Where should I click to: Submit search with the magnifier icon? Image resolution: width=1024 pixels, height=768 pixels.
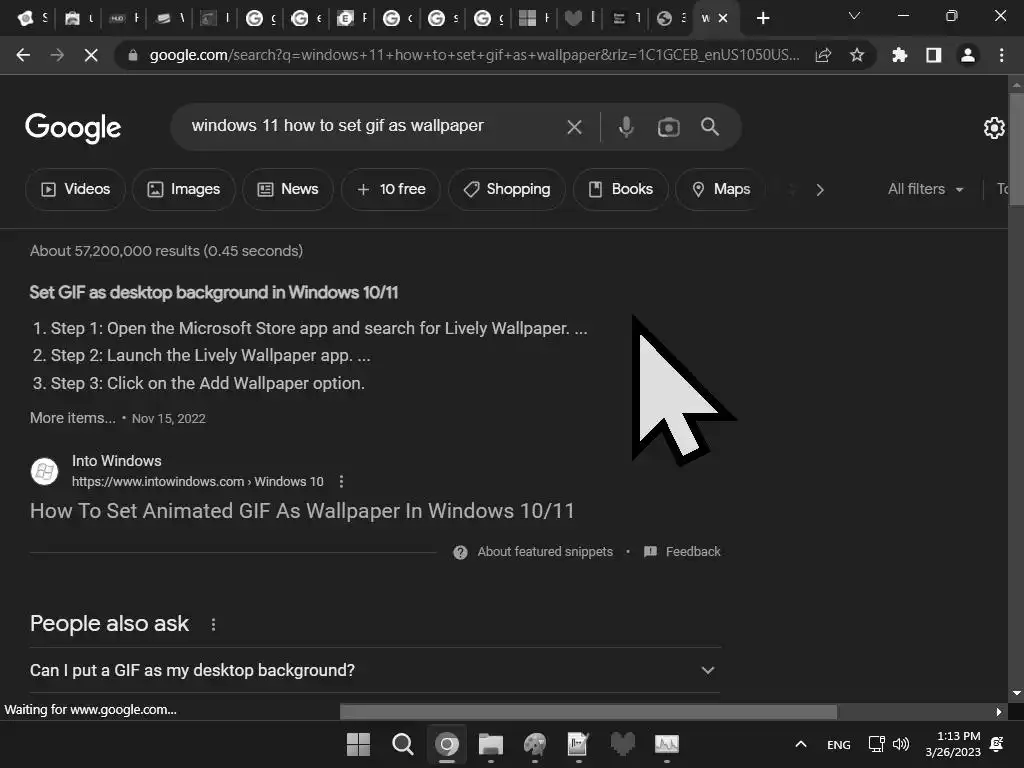pyautogui.click(x=710, y=127)
